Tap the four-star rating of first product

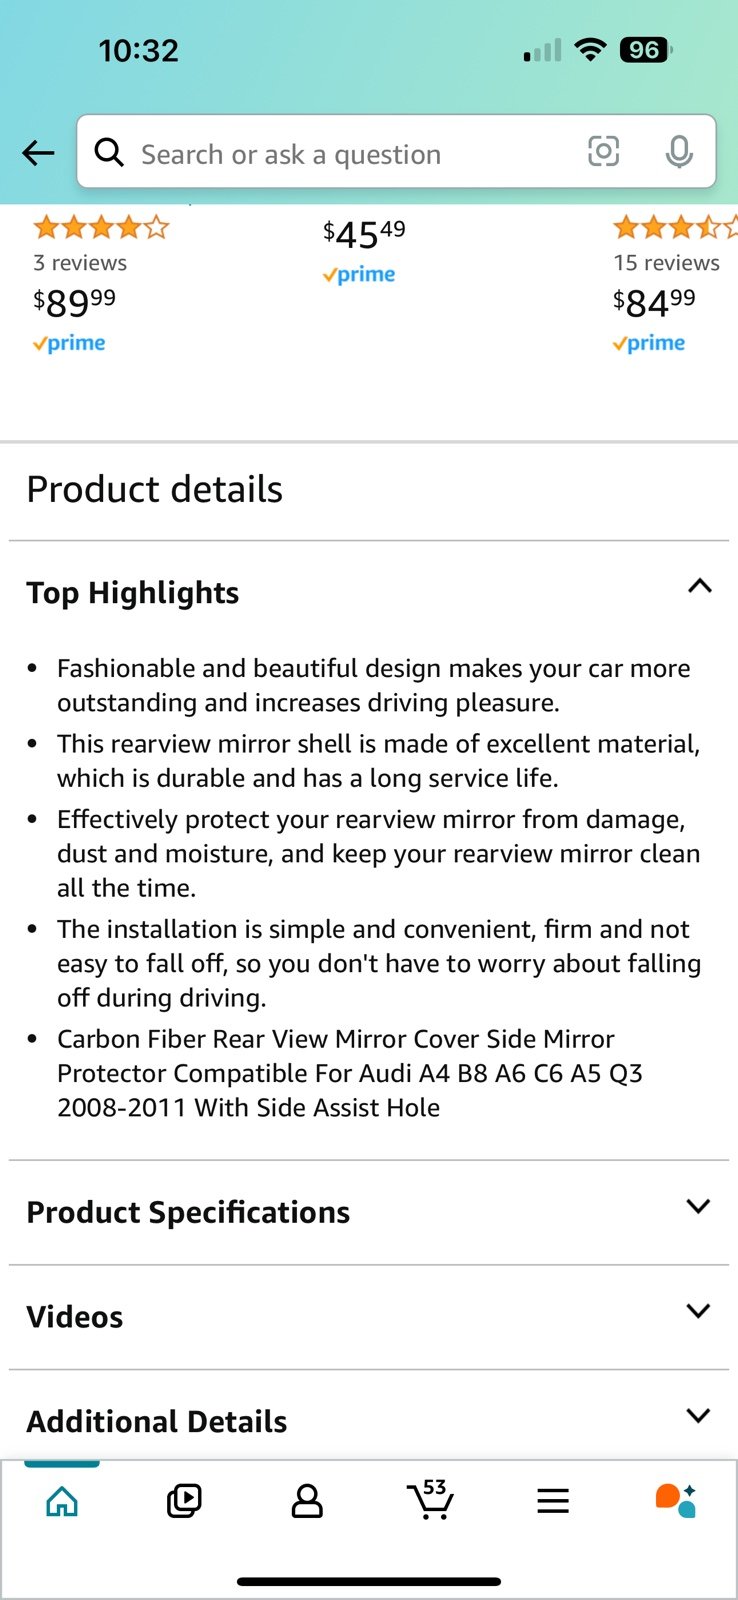click(x=101, y=227)
